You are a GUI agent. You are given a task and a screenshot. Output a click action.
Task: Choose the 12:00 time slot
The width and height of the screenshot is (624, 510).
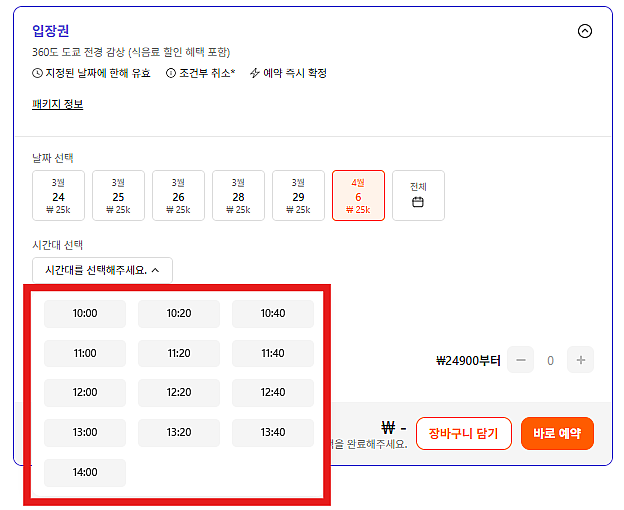click(85, 393)
